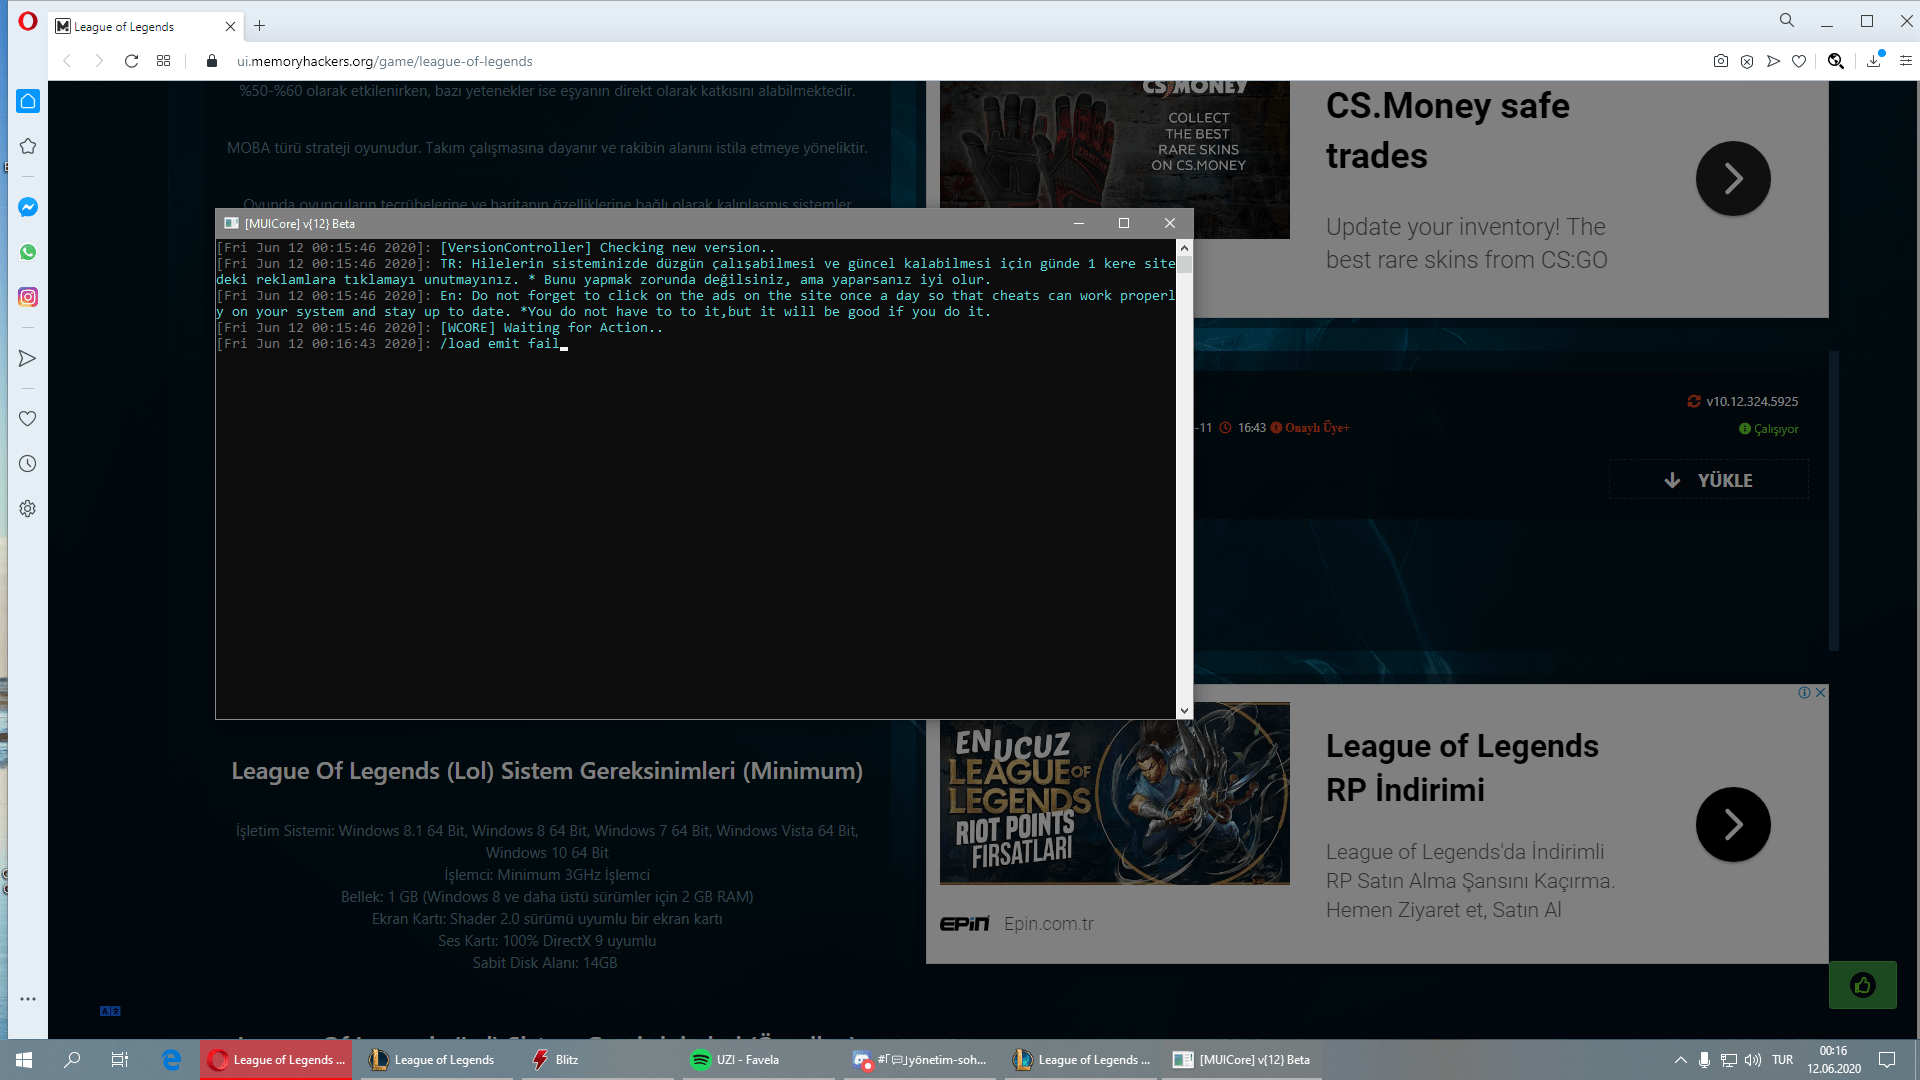The height and width of the screenshot is (1080, 1920).
Task: Click the three-dots sidebar setup icon
Action: coord(28,999)
